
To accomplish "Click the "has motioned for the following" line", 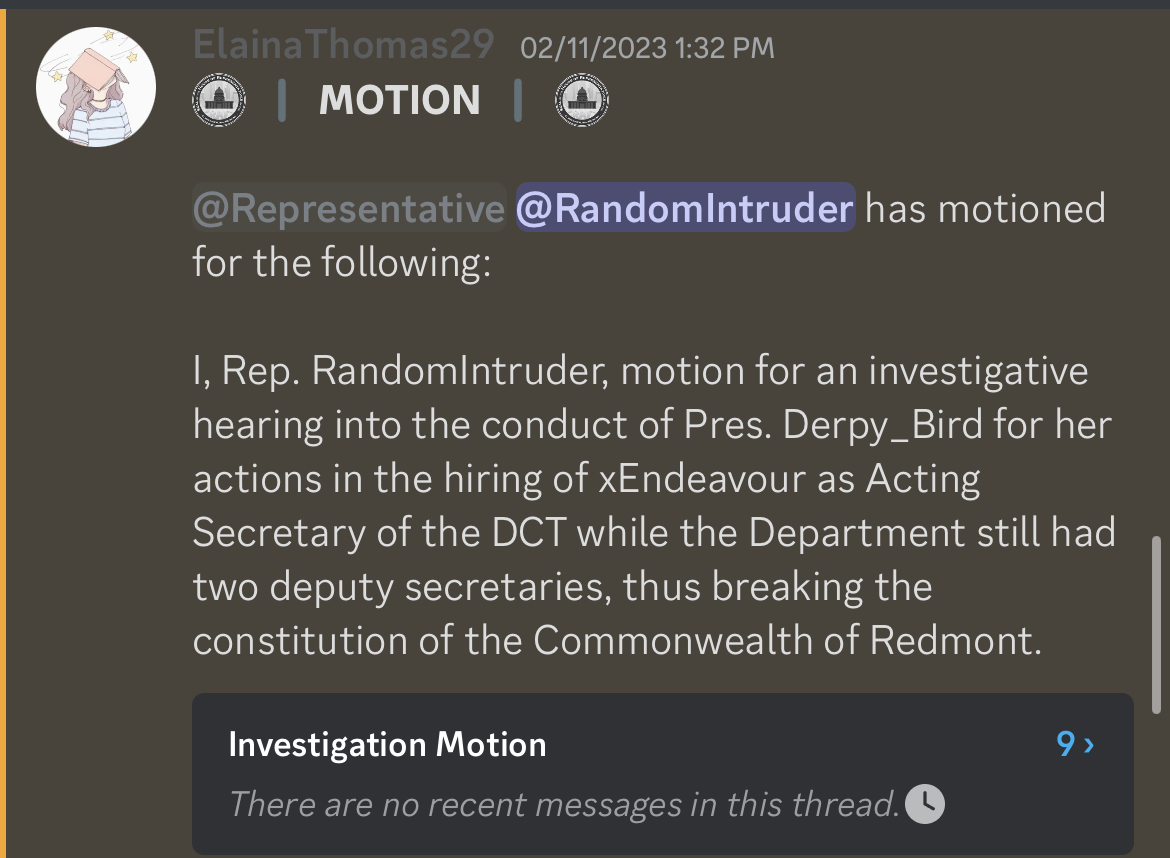I will pos(649,235).
